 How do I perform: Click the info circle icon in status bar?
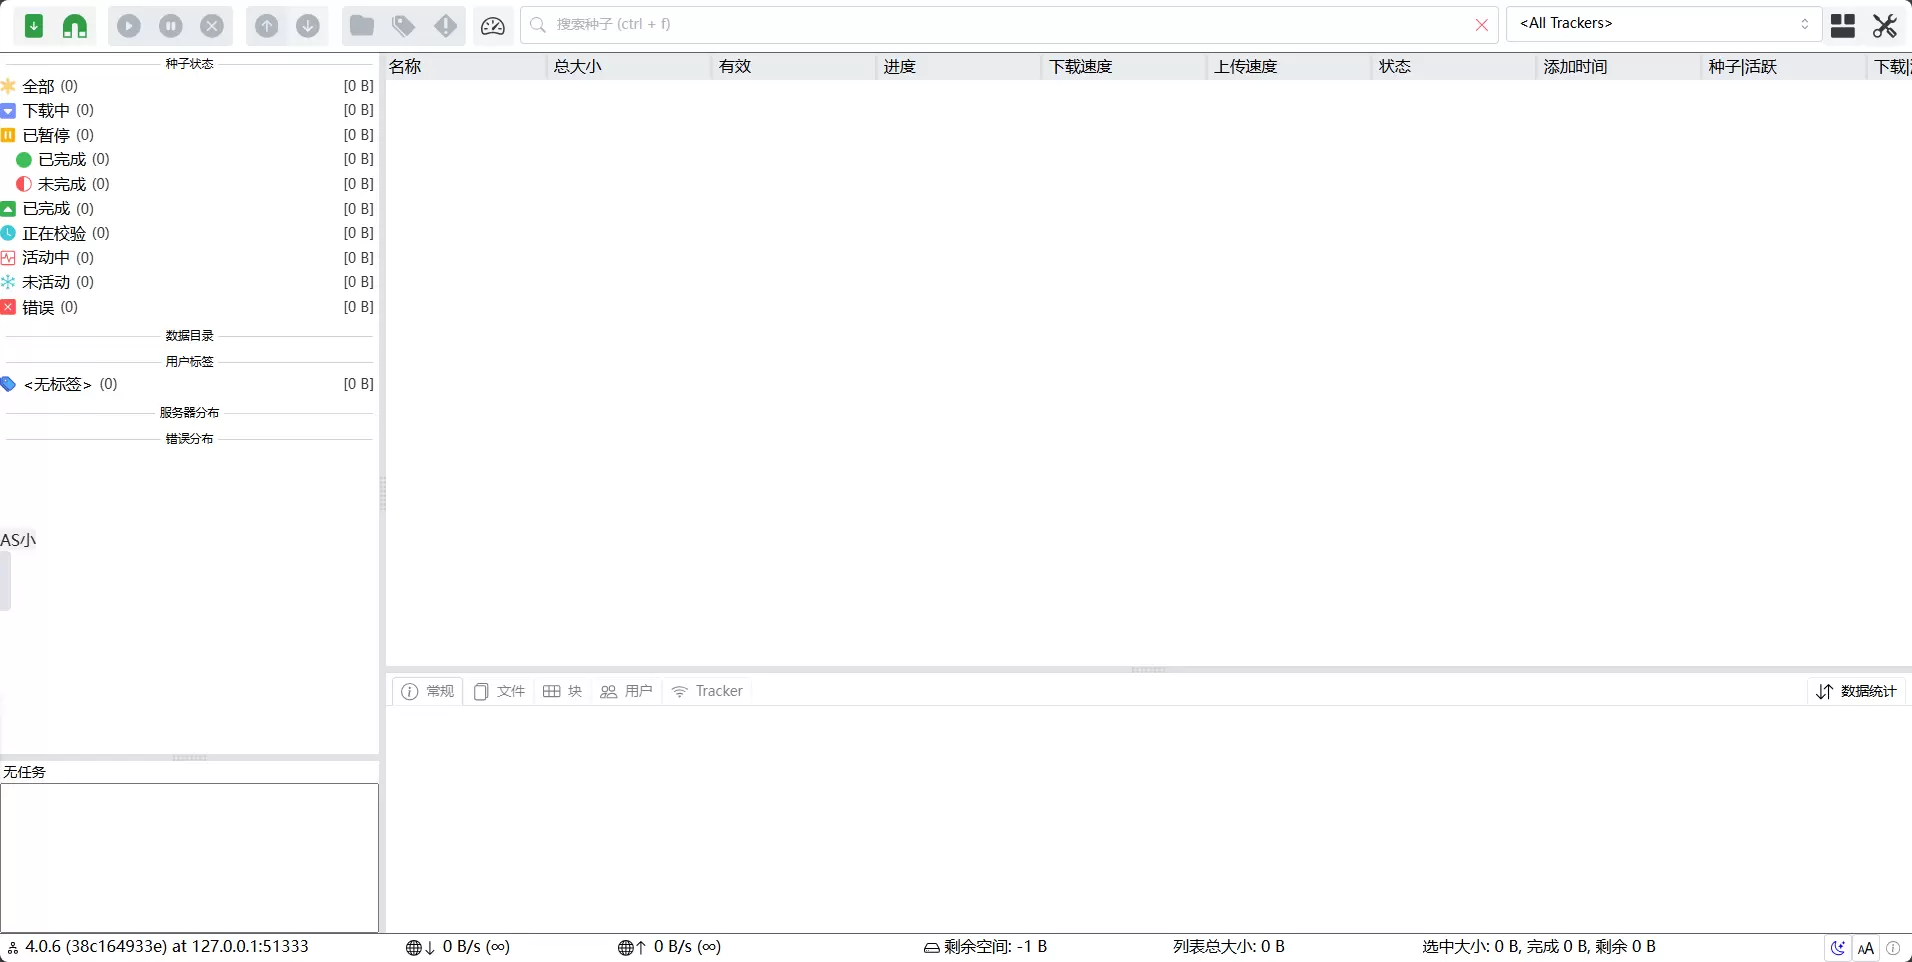tap(1893, 948)
